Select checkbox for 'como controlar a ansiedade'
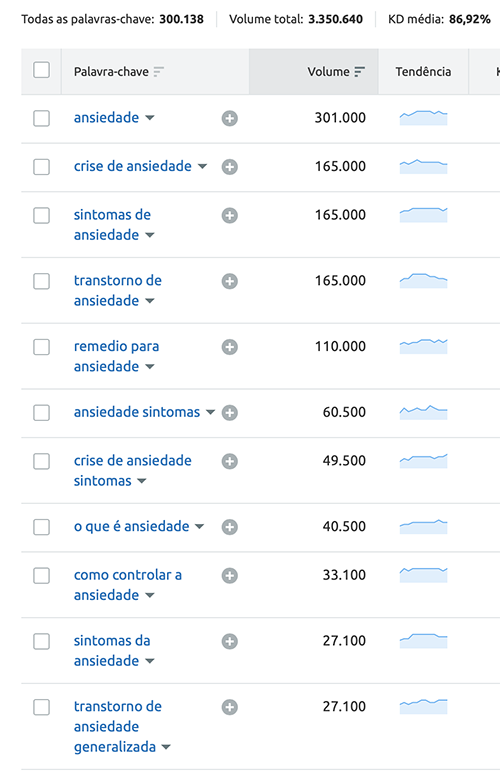This screenshot has height=777, width=500. [42, 576]
